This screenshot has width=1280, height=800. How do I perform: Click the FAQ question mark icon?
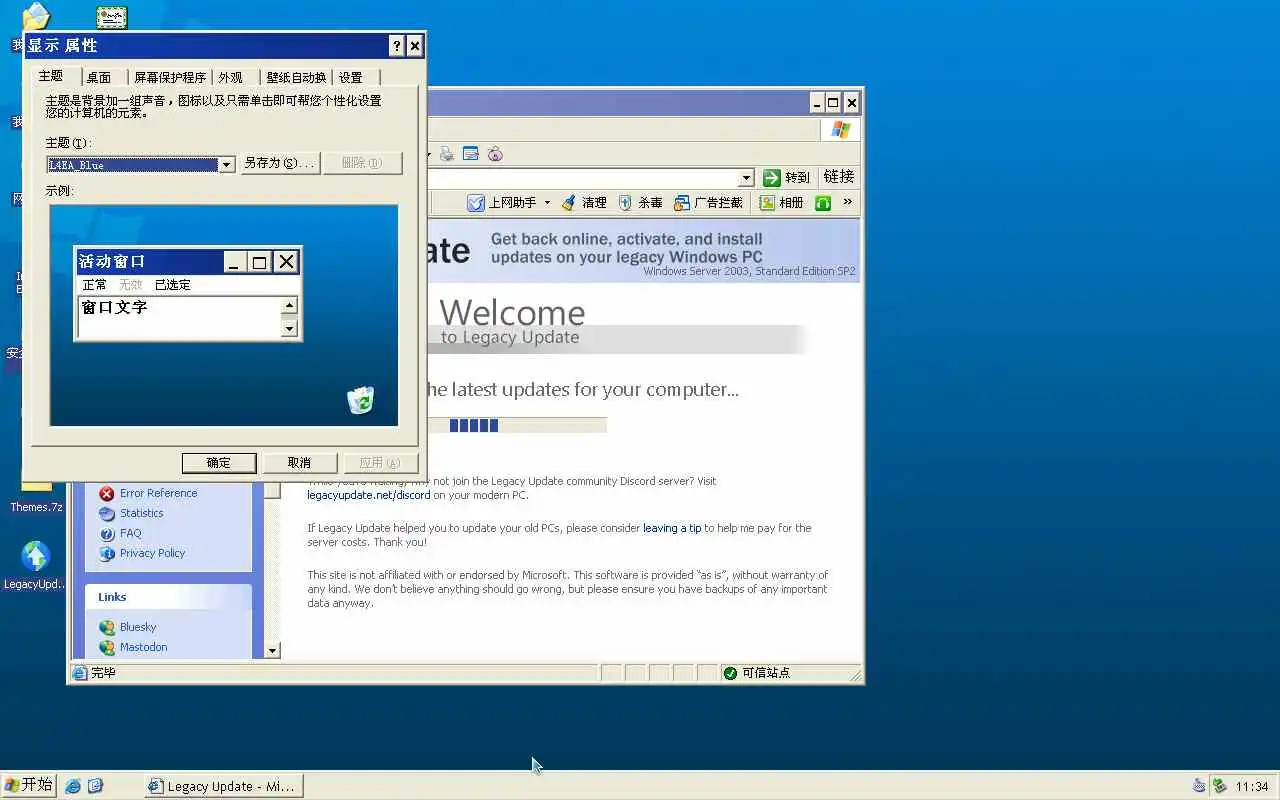[107, 533]
